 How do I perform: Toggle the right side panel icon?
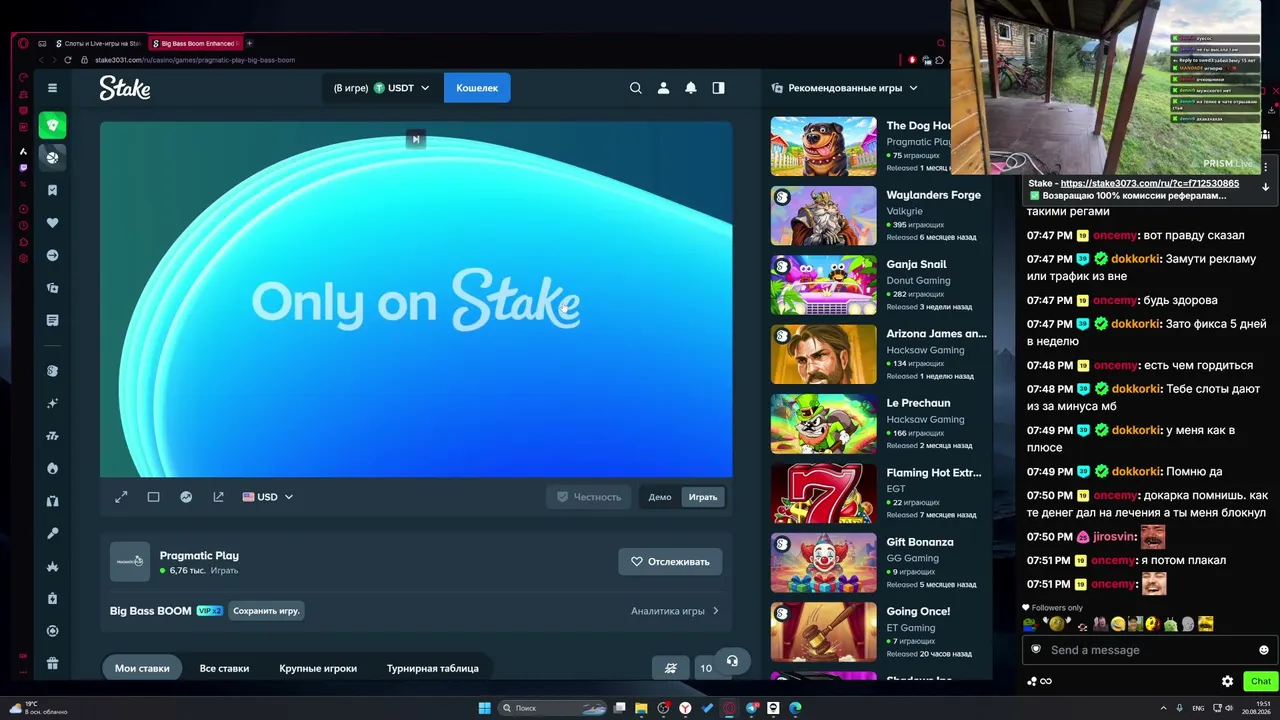pyautogui.click(x=718, y=88)
